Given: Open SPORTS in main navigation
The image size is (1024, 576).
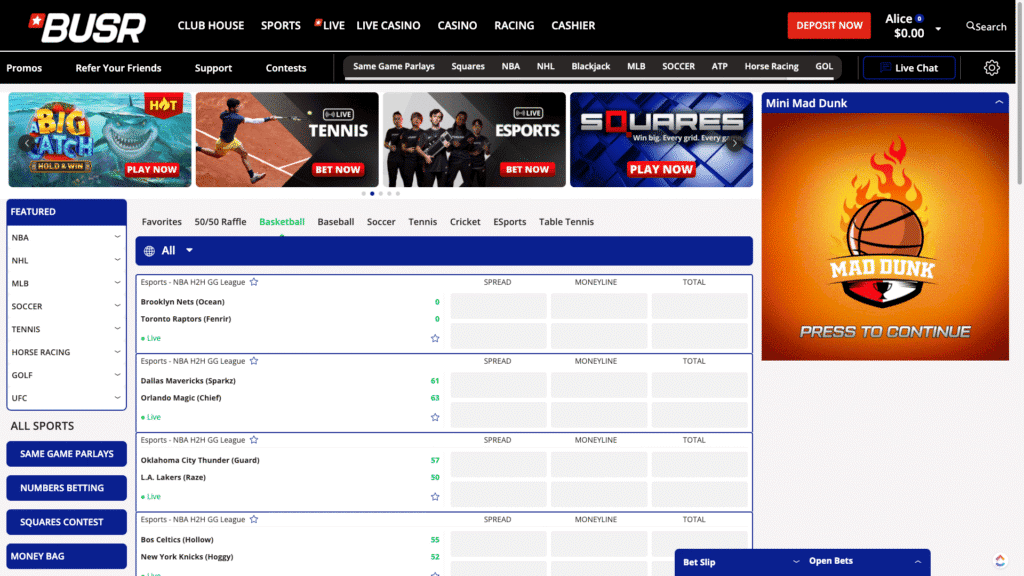Looking at the screenshot, I should tap(281, 25).
